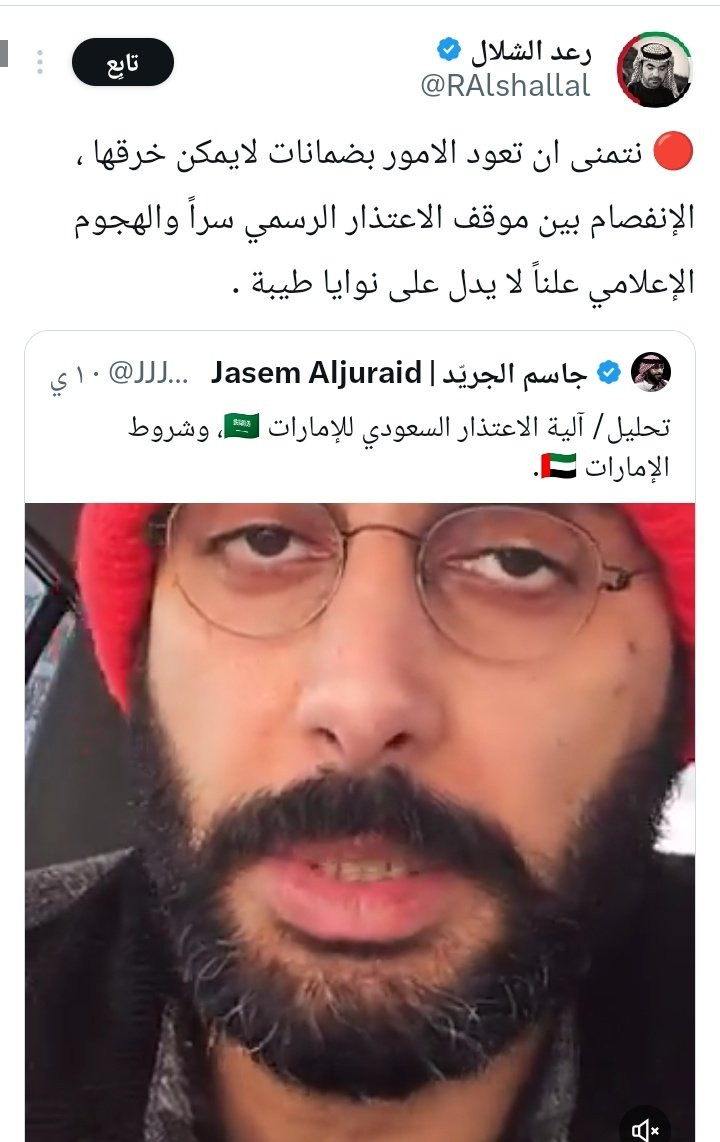The width and height of the screenshot is (720, 1142).
Task: Click verified badge beside رعد الشلال
Action: click(x=448, y=50)
